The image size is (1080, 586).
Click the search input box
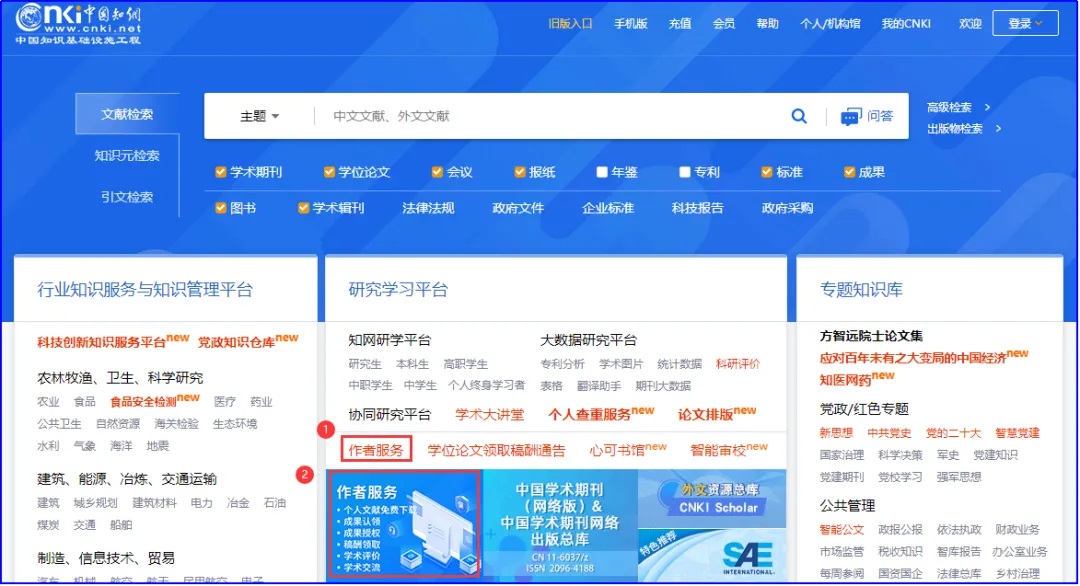click(551, 116)
